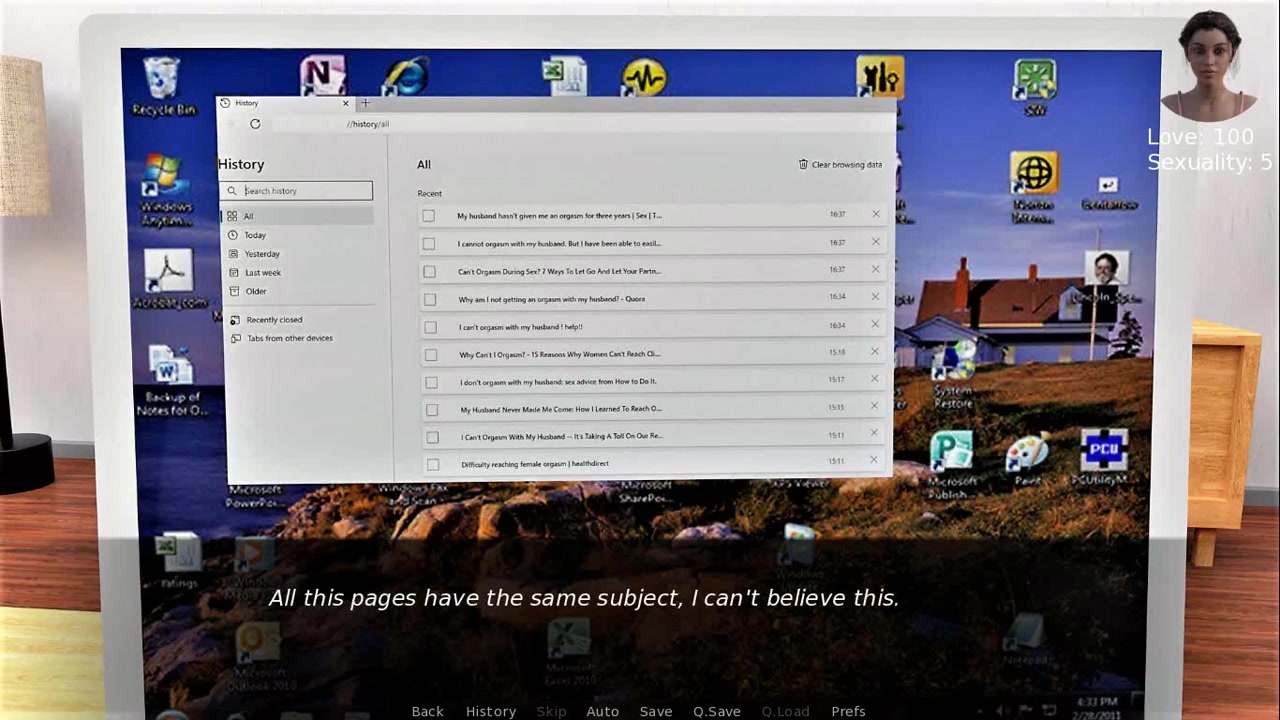Viewport: 1280px width, 720px height.
Task: Remove the healthdirect history entry
Action: tap(873, 460)
